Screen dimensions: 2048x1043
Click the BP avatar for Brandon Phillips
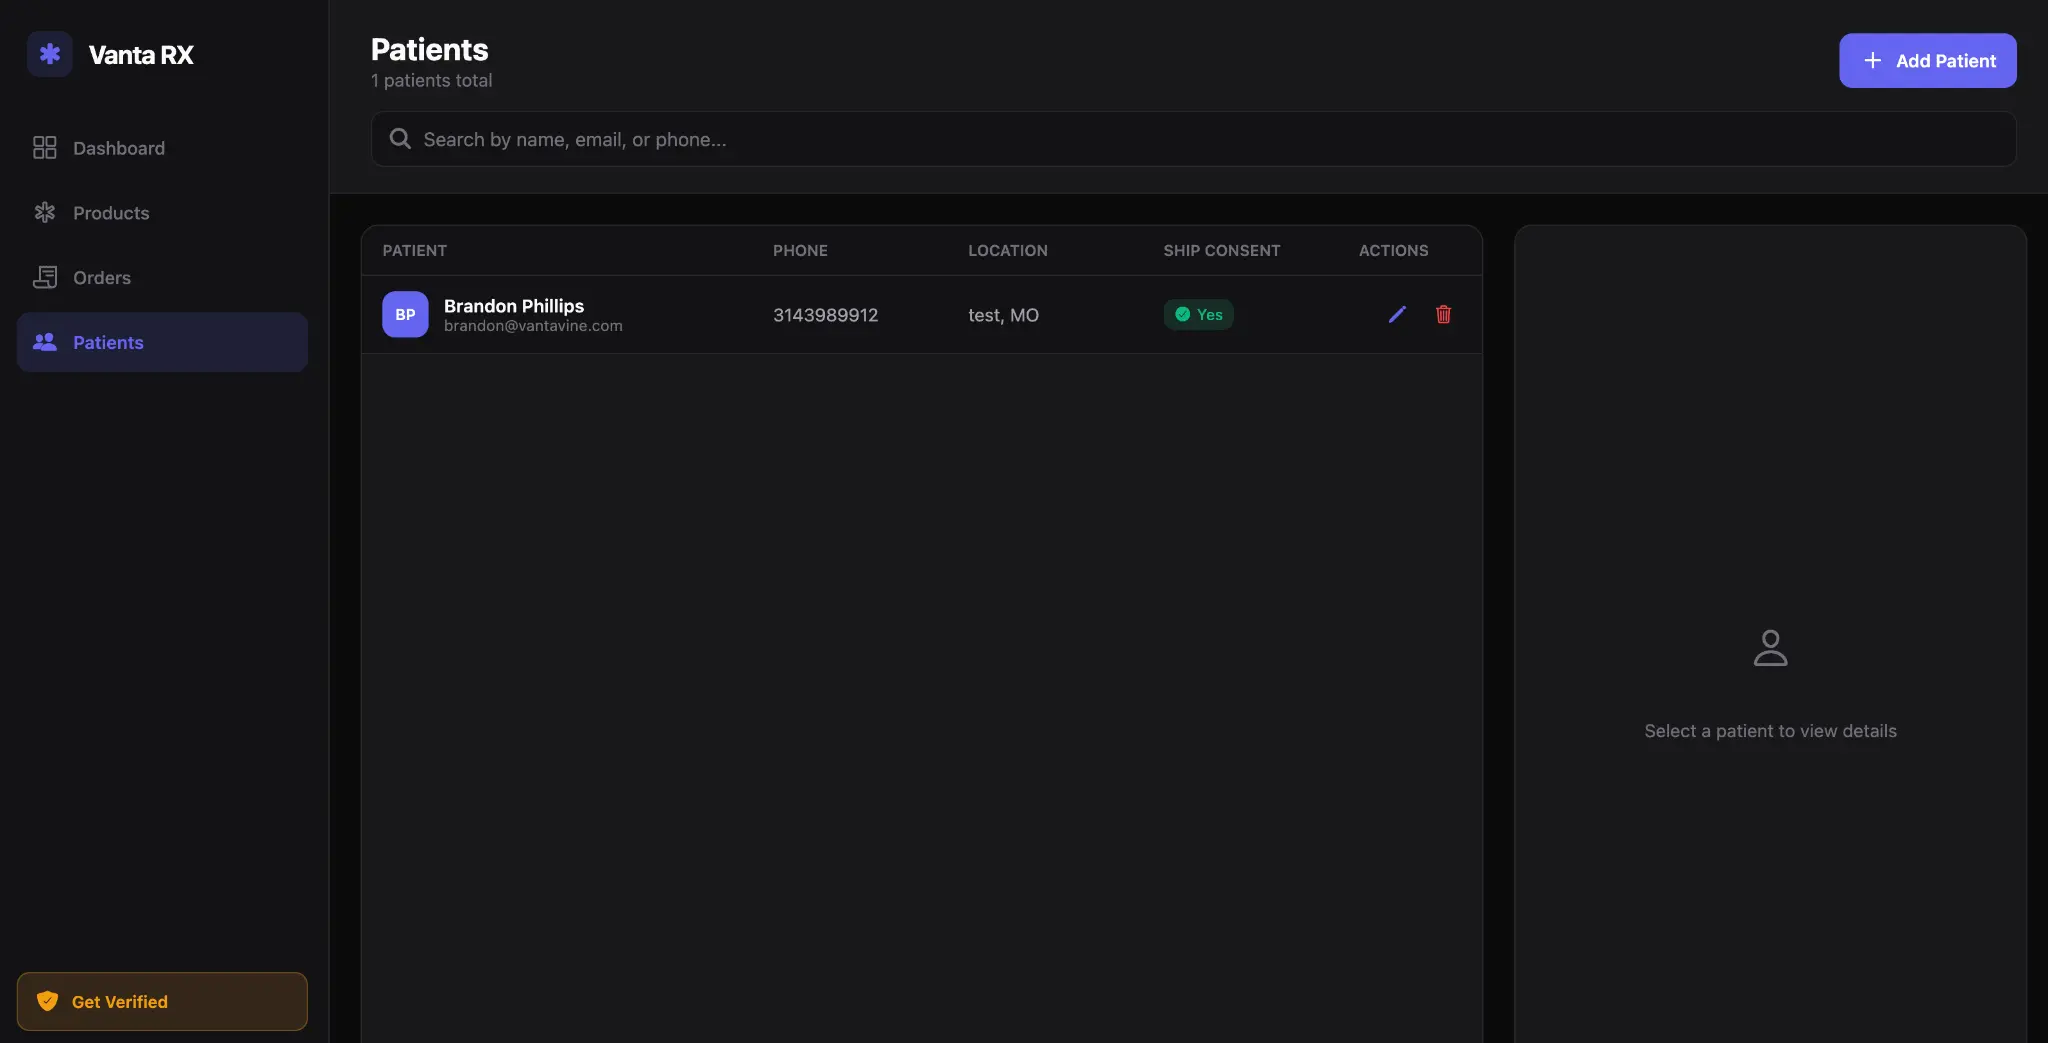click(404, 314)
